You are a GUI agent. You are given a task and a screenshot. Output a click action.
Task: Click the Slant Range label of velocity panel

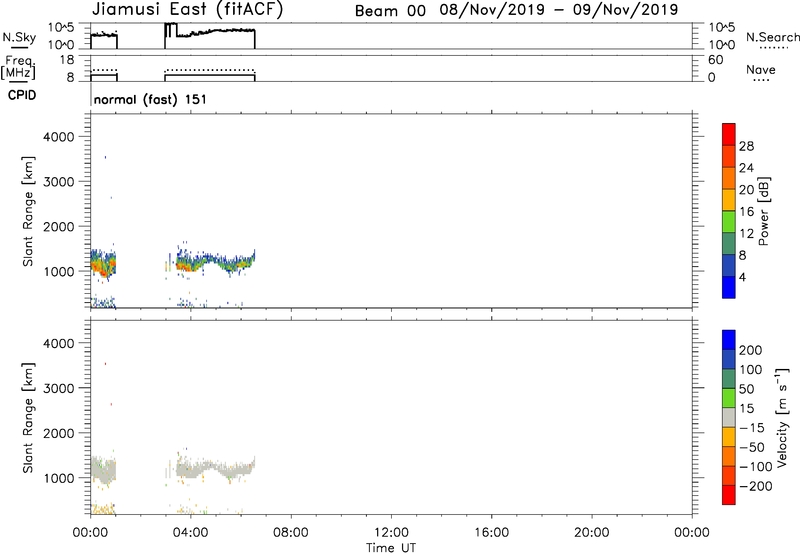(28, 418)
